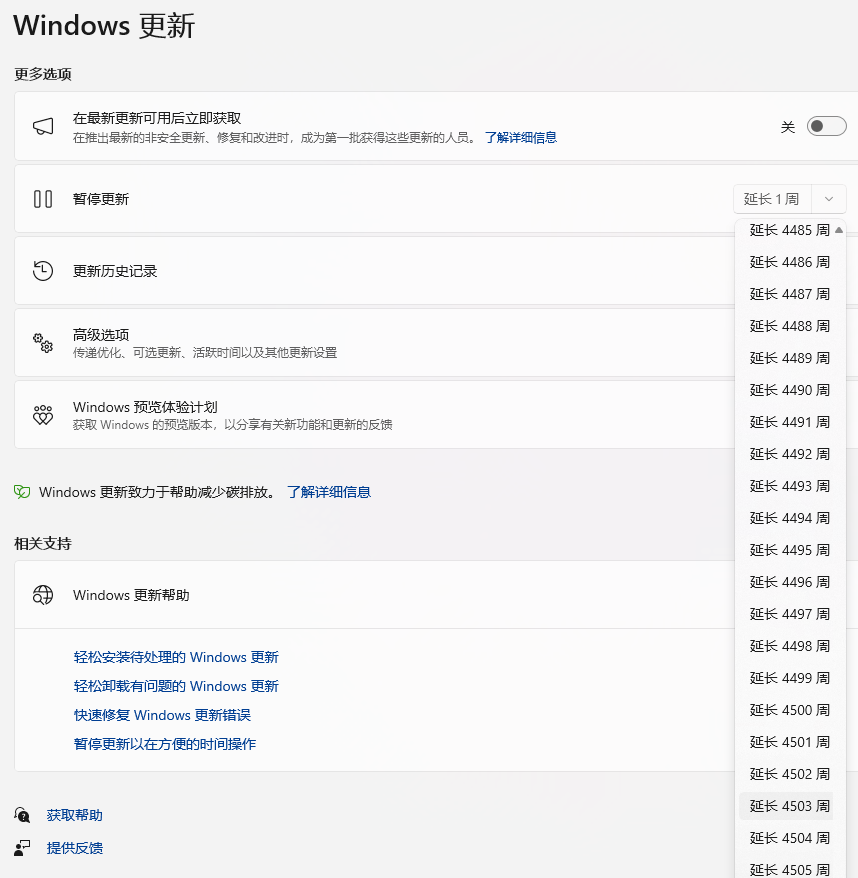The width and height of the screenshot is (858, 878).
Task: Choose 延长 4496 周 entry
Action: tap(786, 582)
